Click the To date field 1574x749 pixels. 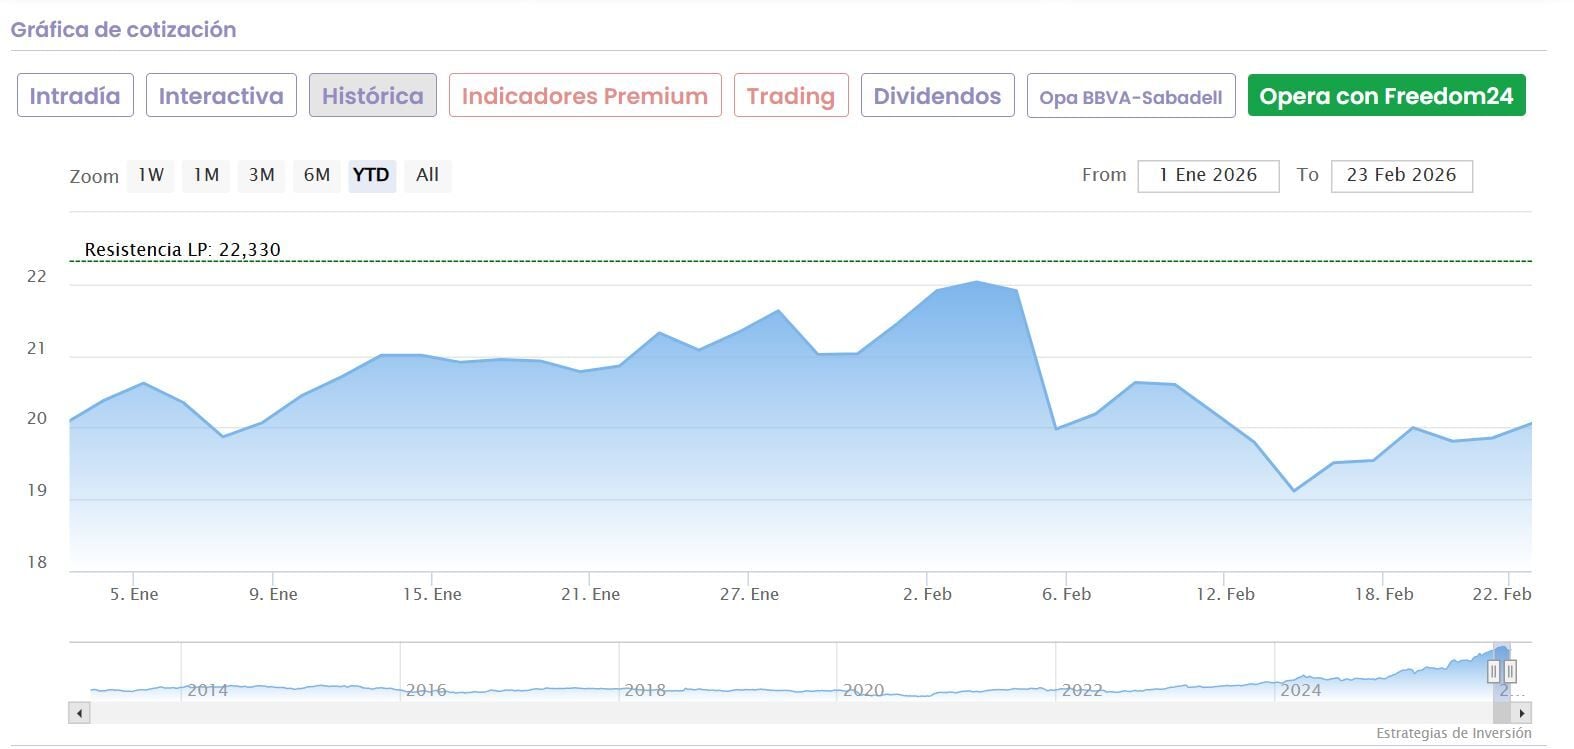[1401, 175]
